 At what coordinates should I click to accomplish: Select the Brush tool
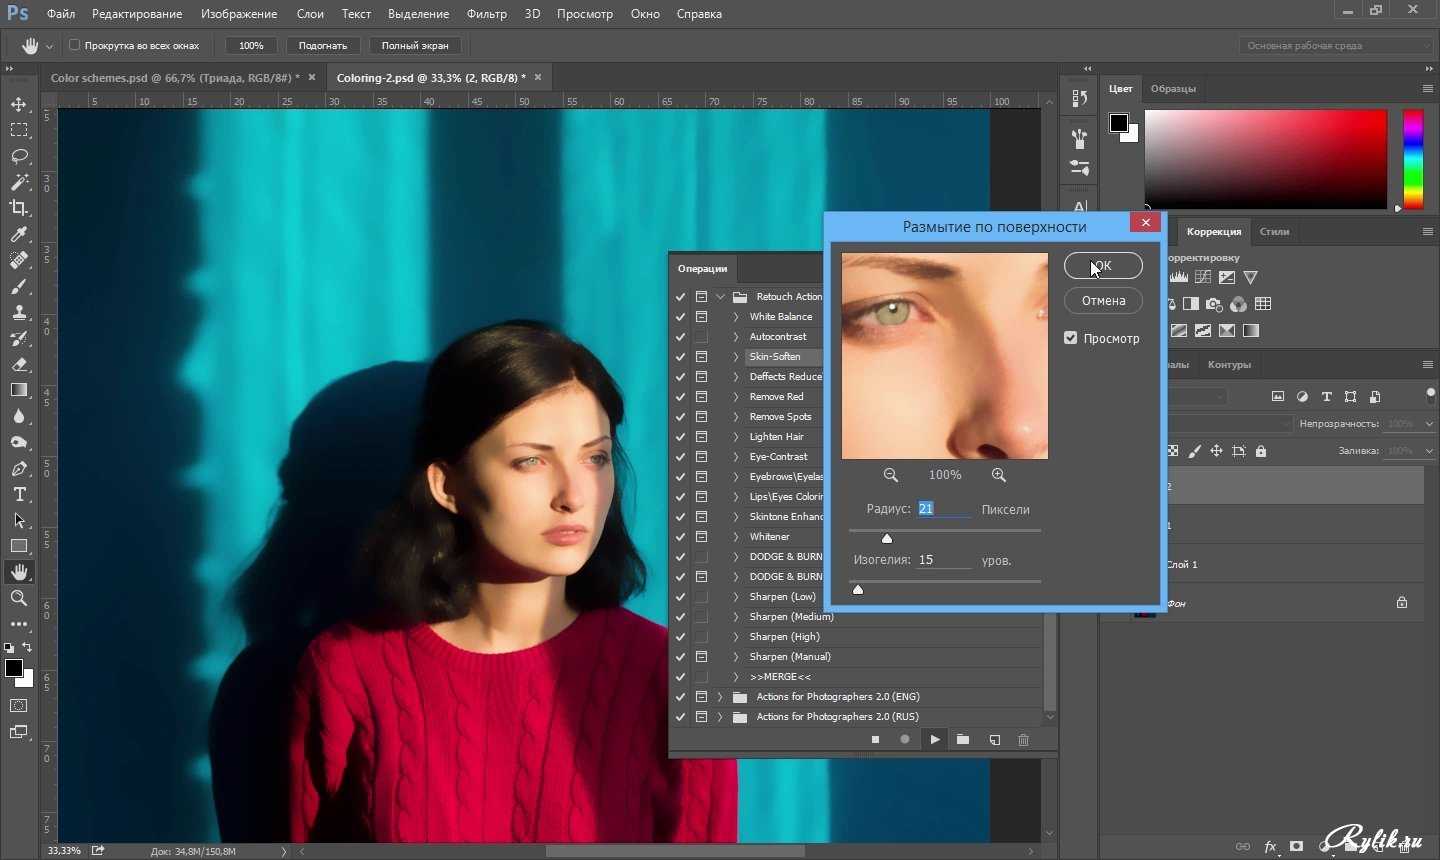point(19,286)
